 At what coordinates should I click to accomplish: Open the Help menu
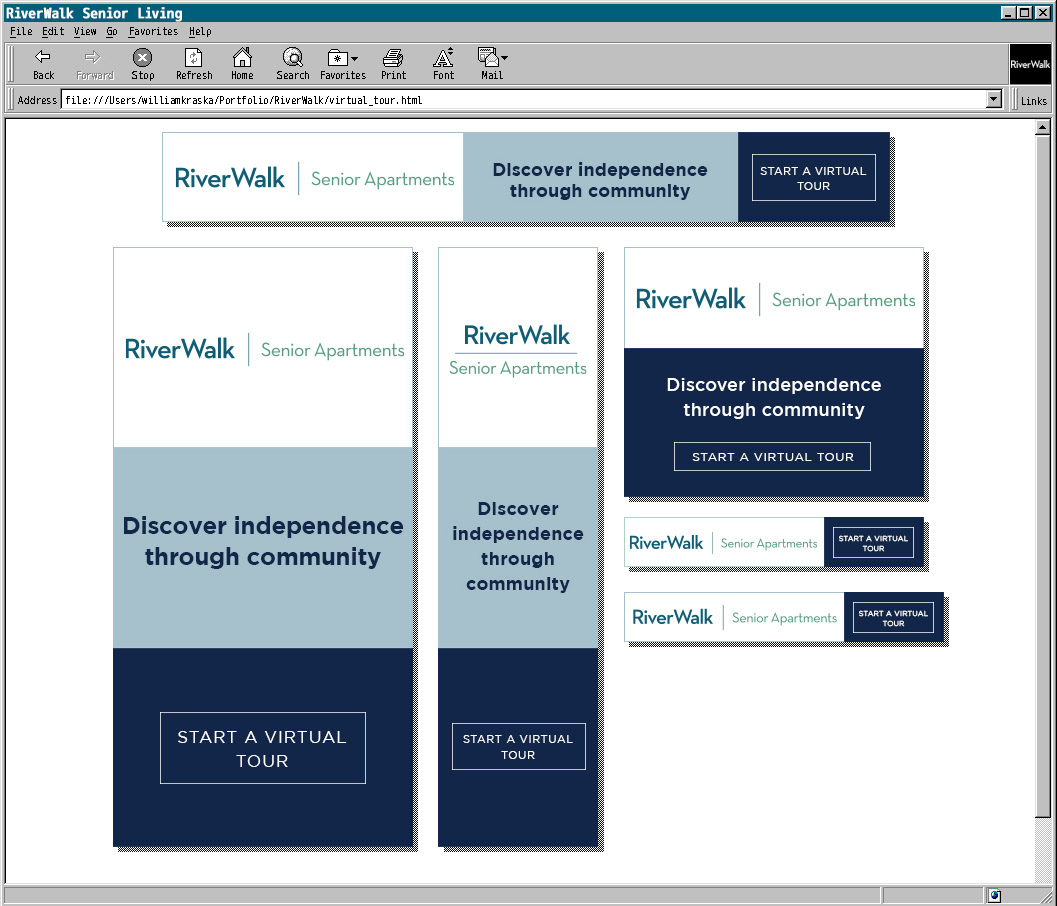tap(200, 31)
